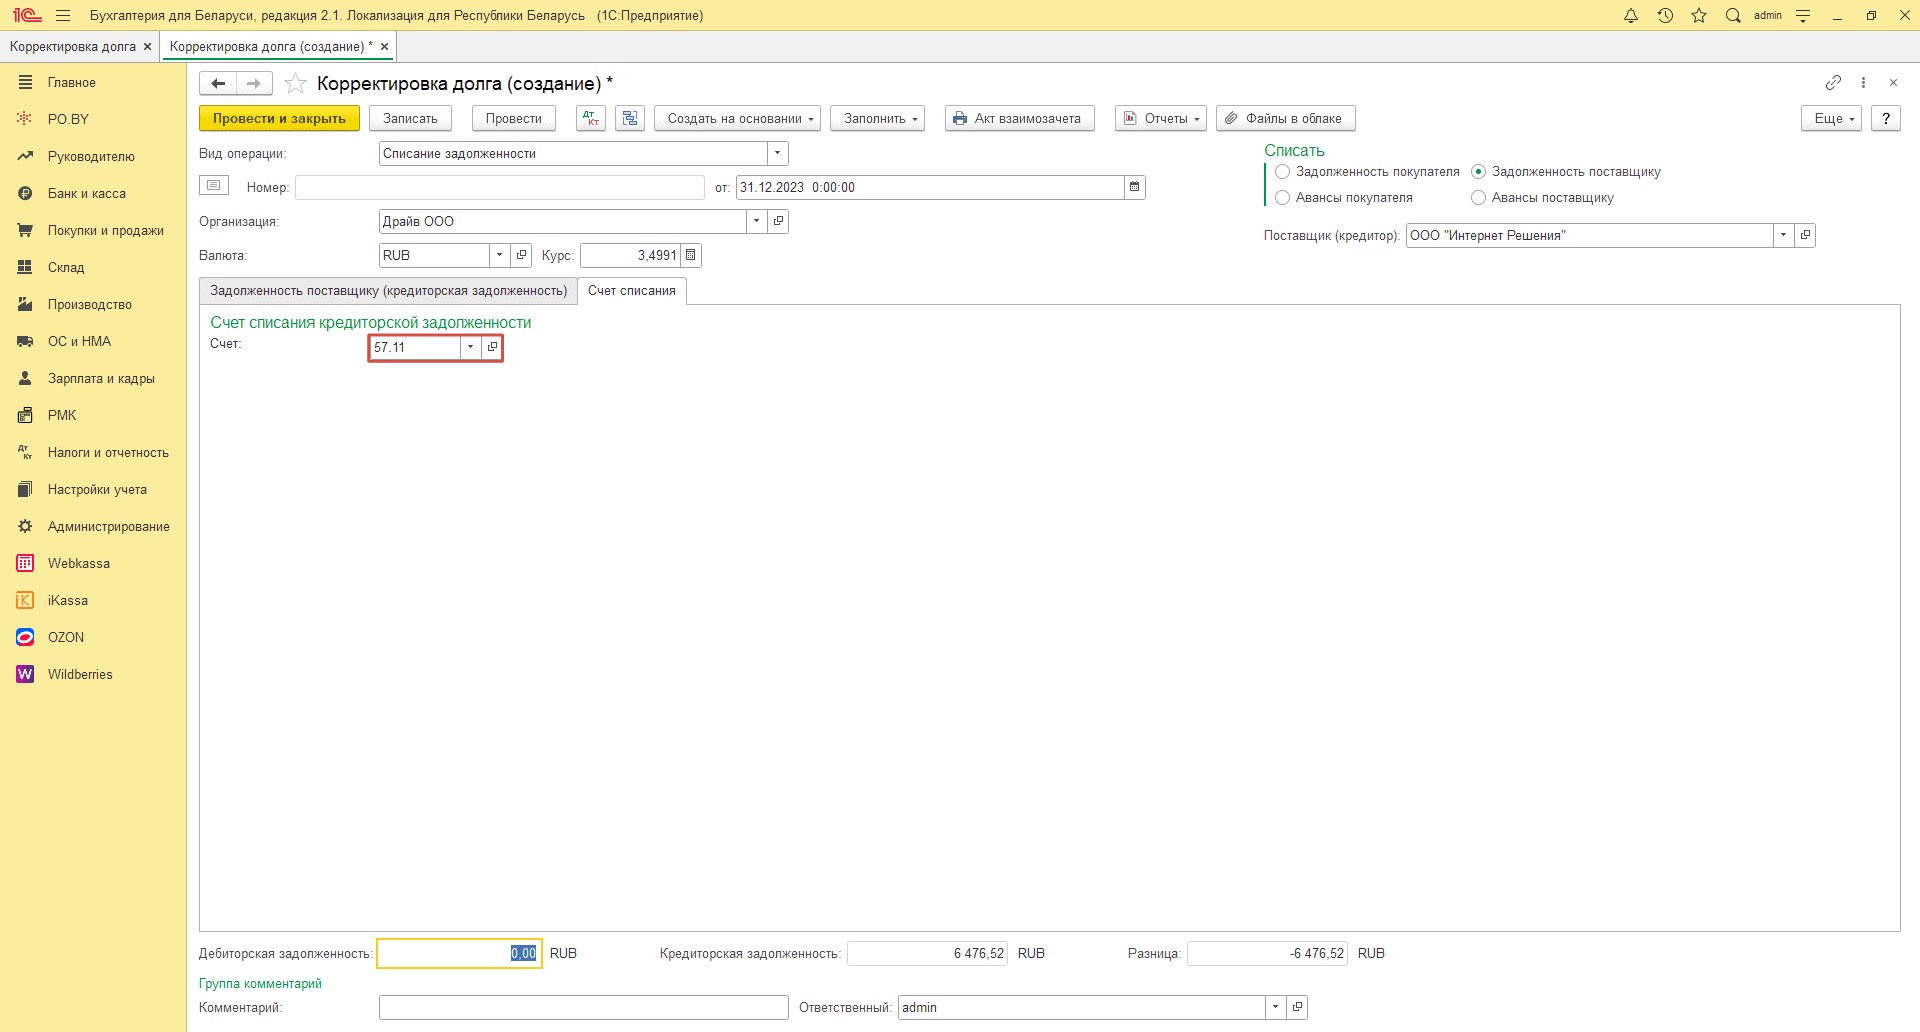Show document postings Дт/Кт icon
This screenshot has height=1032, width=1920.
(x=591, y=118)
